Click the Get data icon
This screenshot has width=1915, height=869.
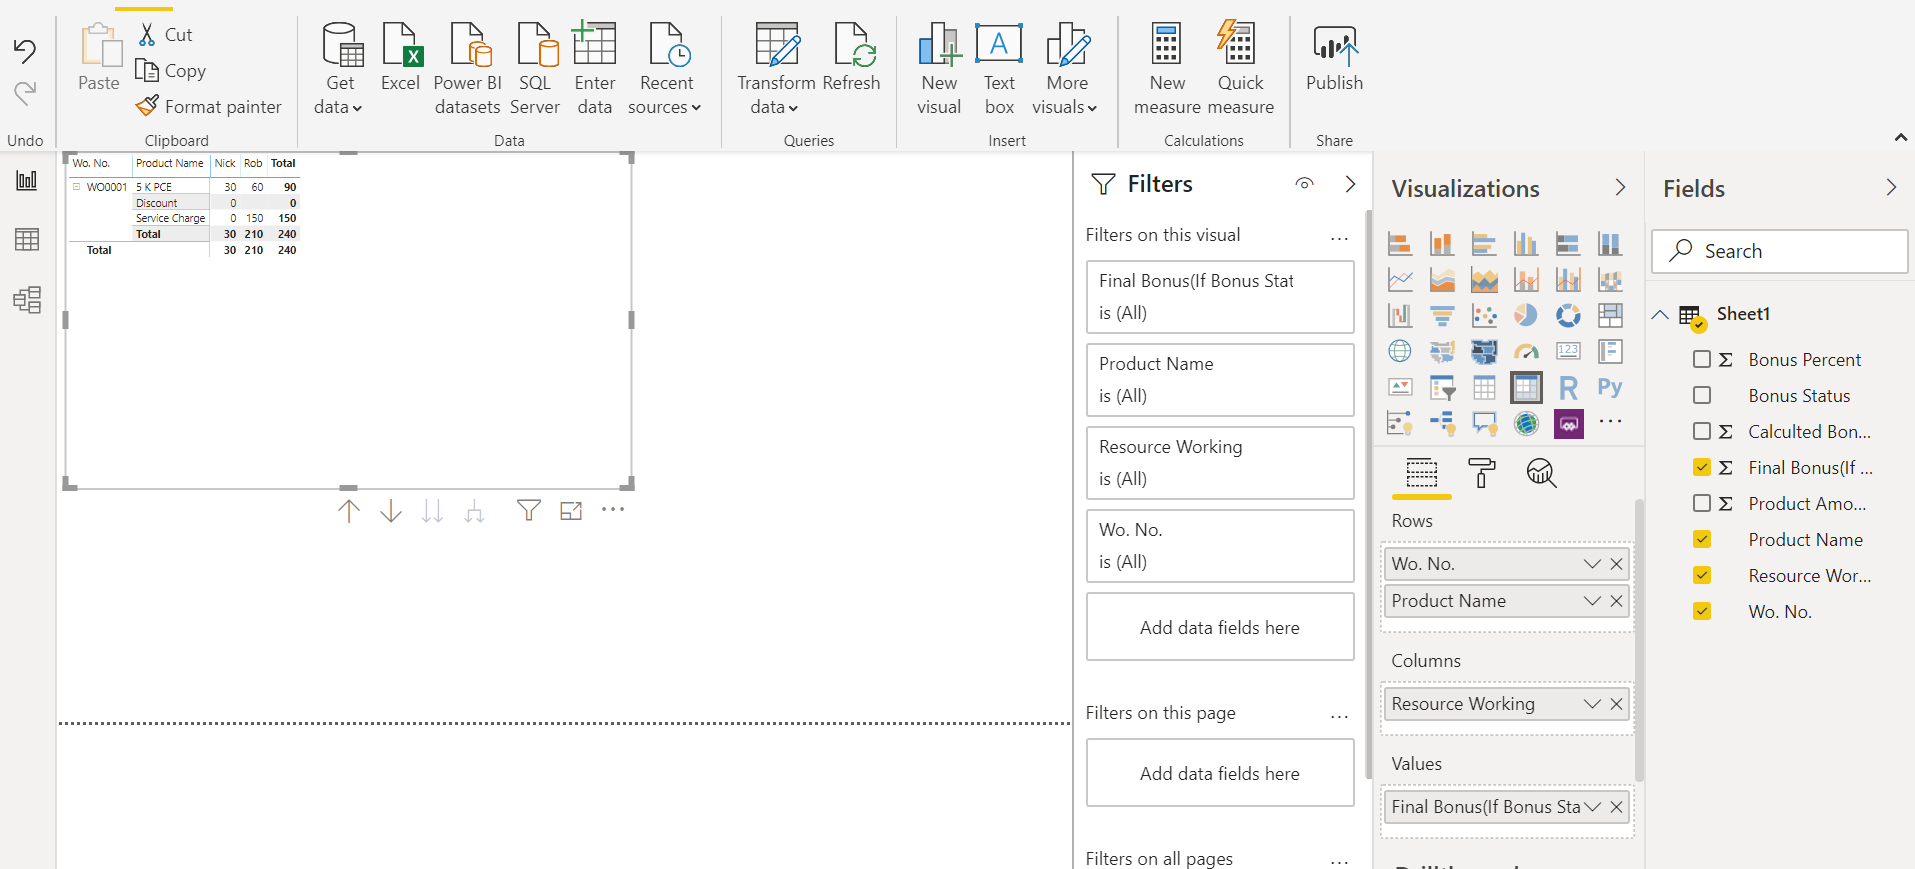pos(342,45)
